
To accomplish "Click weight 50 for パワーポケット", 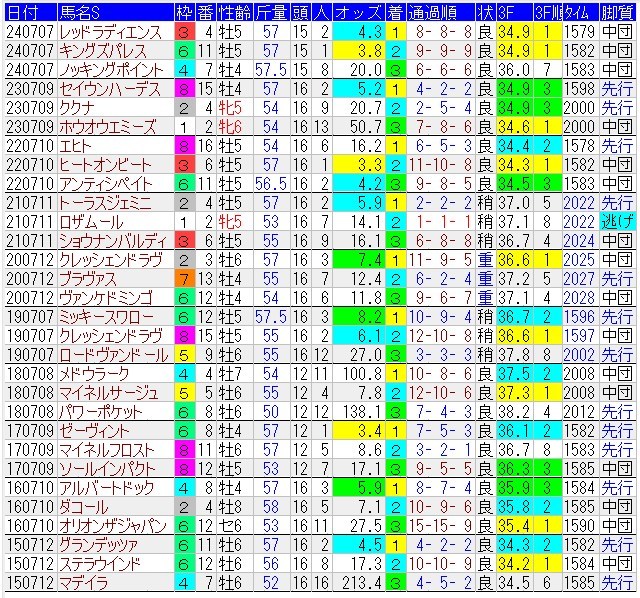I will (x=271, y=412).
